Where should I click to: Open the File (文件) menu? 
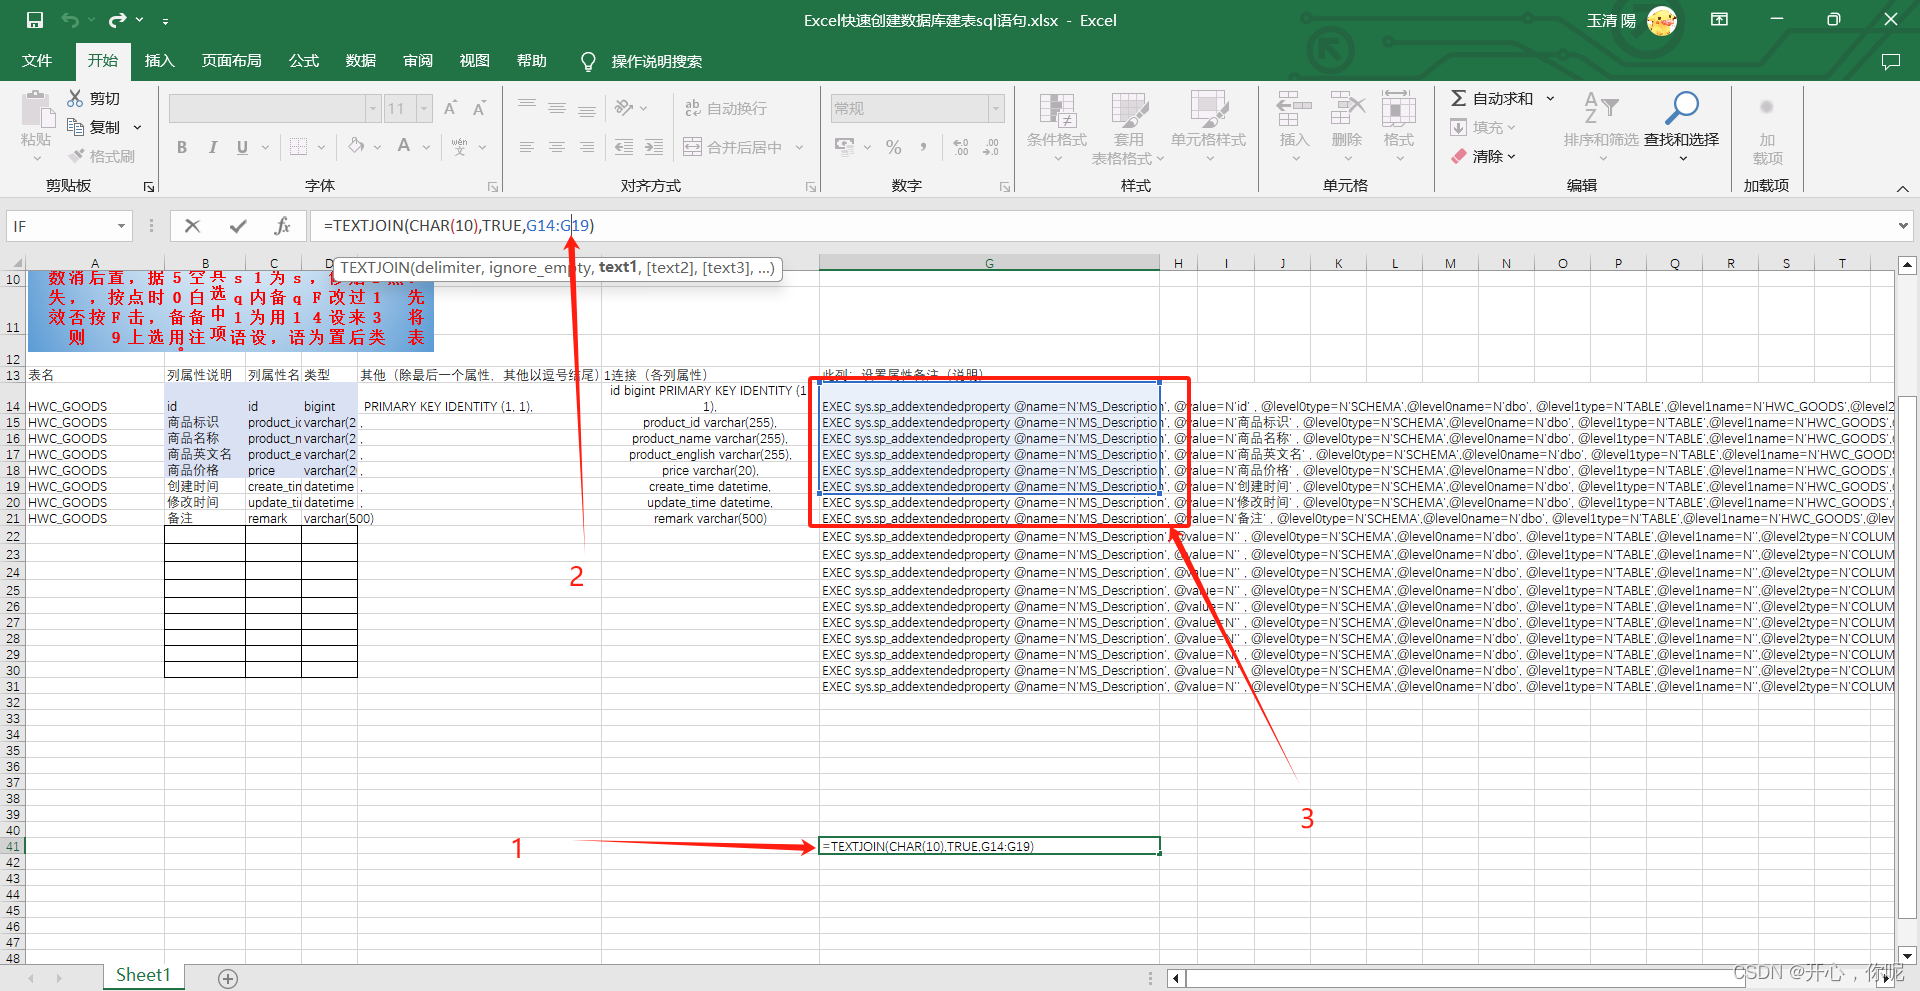37,61
